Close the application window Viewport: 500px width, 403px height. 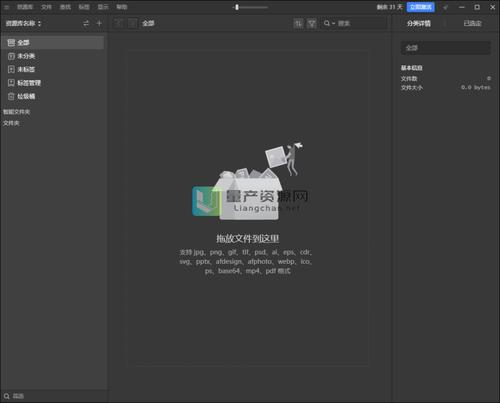pos(492,7)
